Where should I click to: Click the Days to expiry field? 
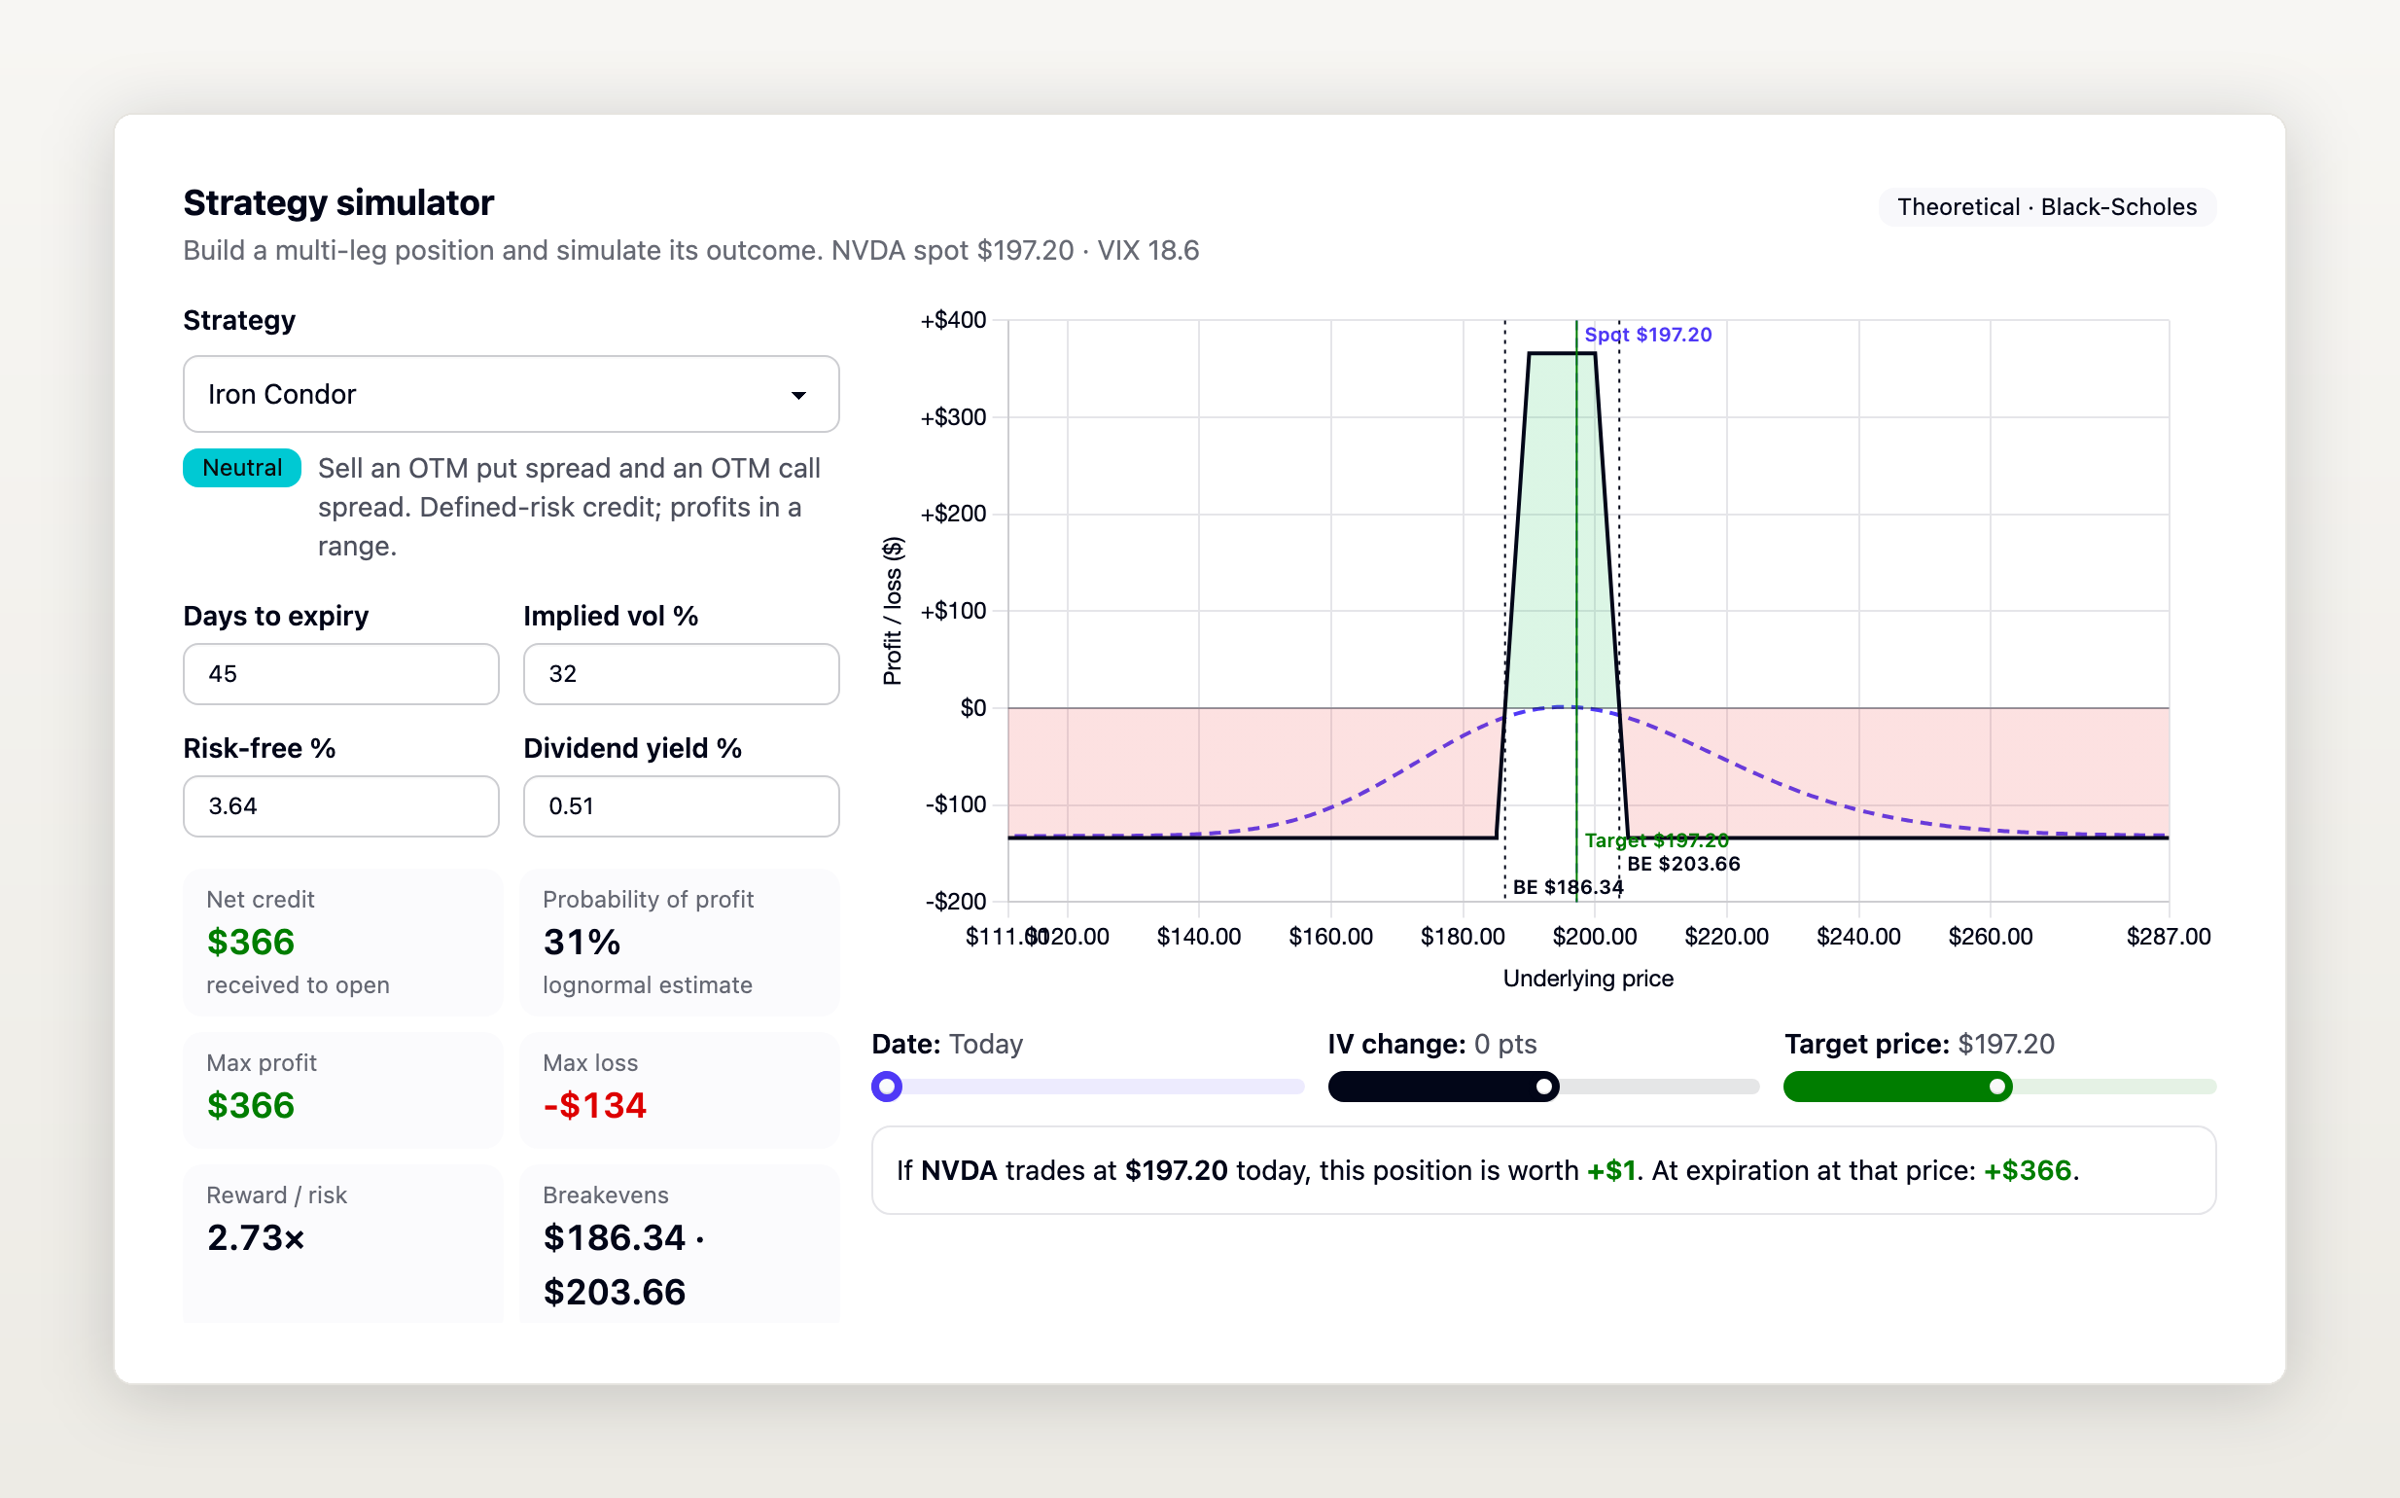coord(341,673)
